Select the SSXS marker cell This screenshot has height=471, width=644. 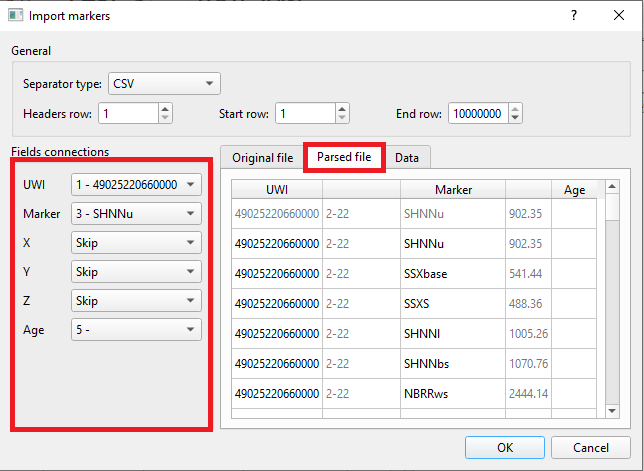pyautogui.click(x=453, y=303)
